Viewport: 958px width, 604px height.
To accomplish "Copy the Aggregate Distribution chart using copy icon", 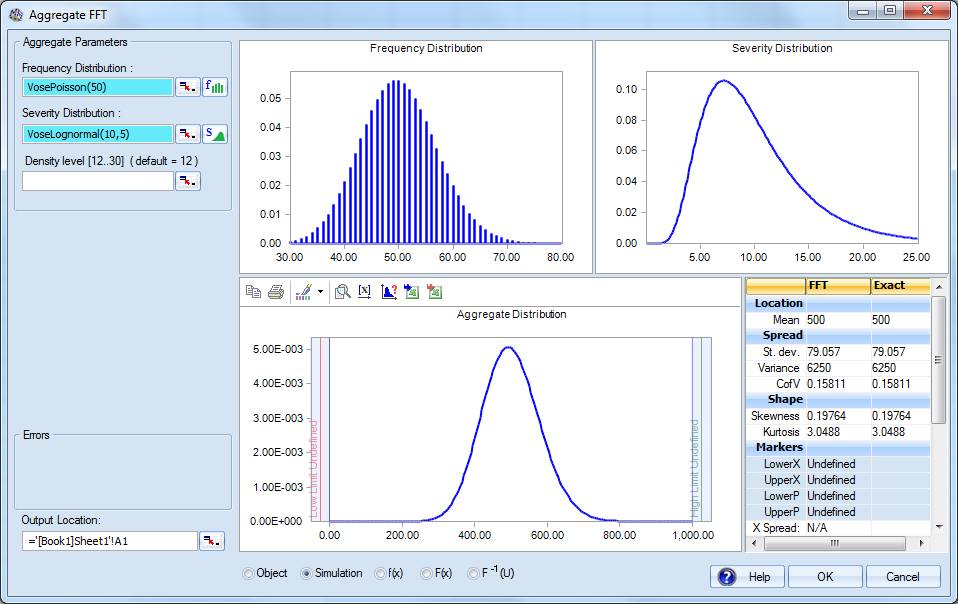I will pos(254,290).
